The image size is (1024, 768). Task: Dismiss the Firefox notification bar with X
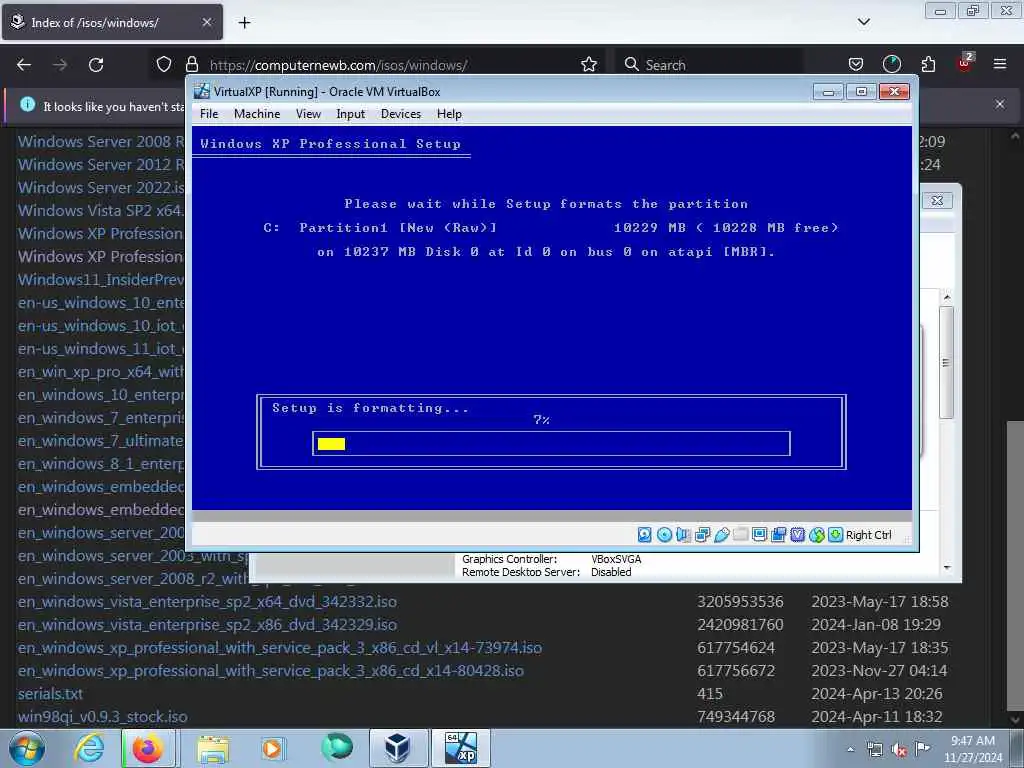coord(1000,104)
